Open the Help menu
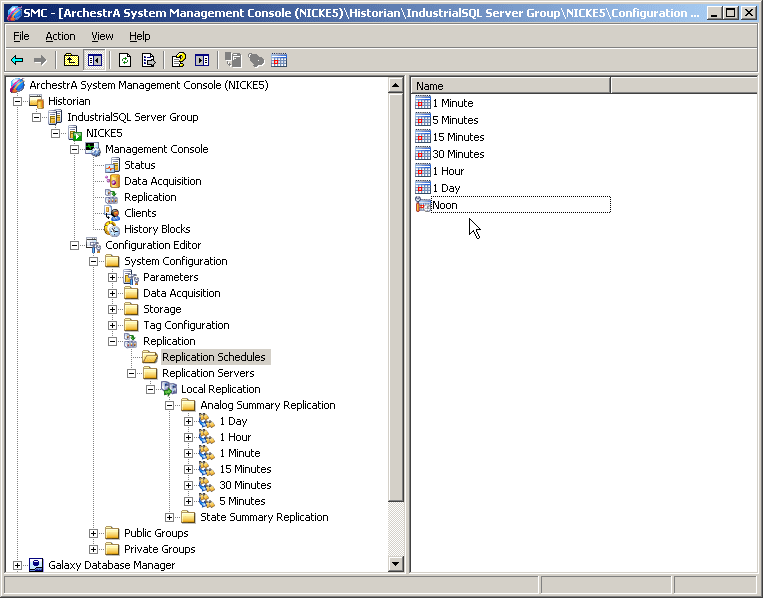Screen dimensions: 763x598 click(140, 36)
